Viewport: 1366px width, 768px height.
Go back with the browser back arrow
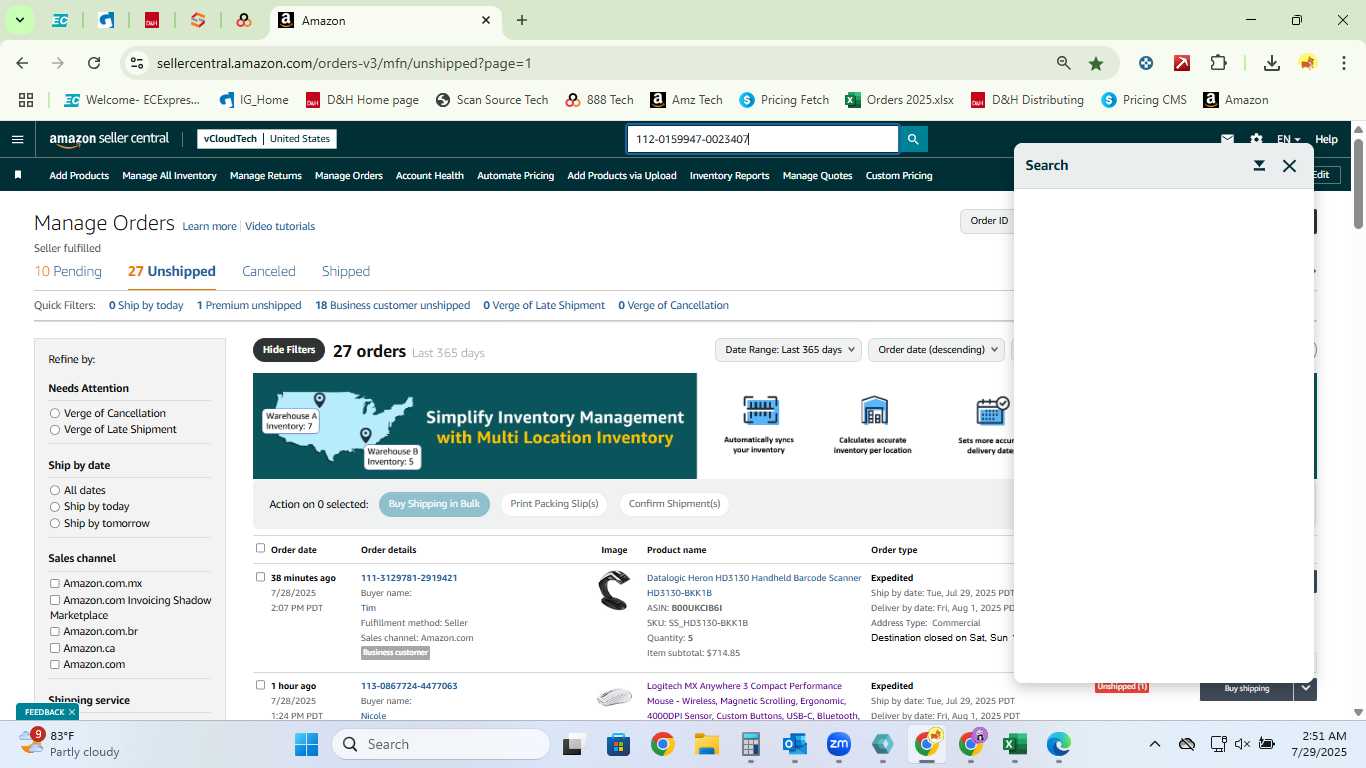(22, 63)
